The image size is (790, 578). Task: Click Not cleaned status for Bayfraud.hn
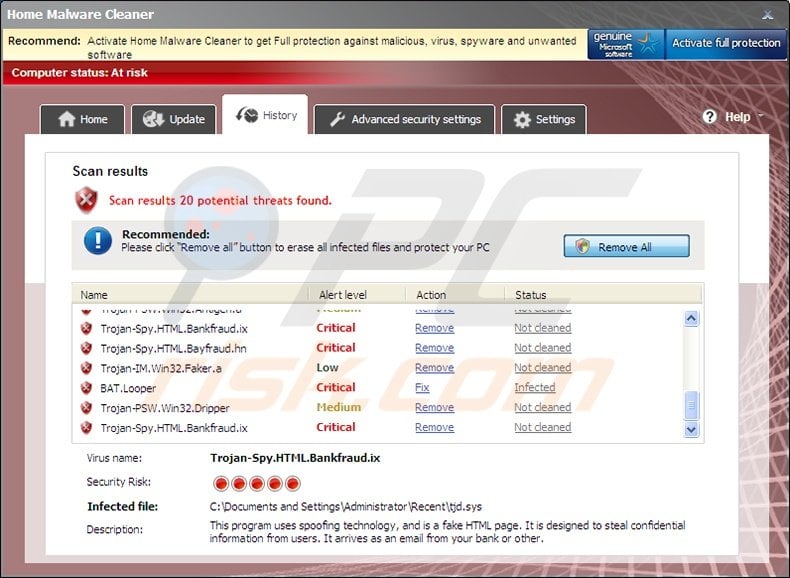point(543,348)
